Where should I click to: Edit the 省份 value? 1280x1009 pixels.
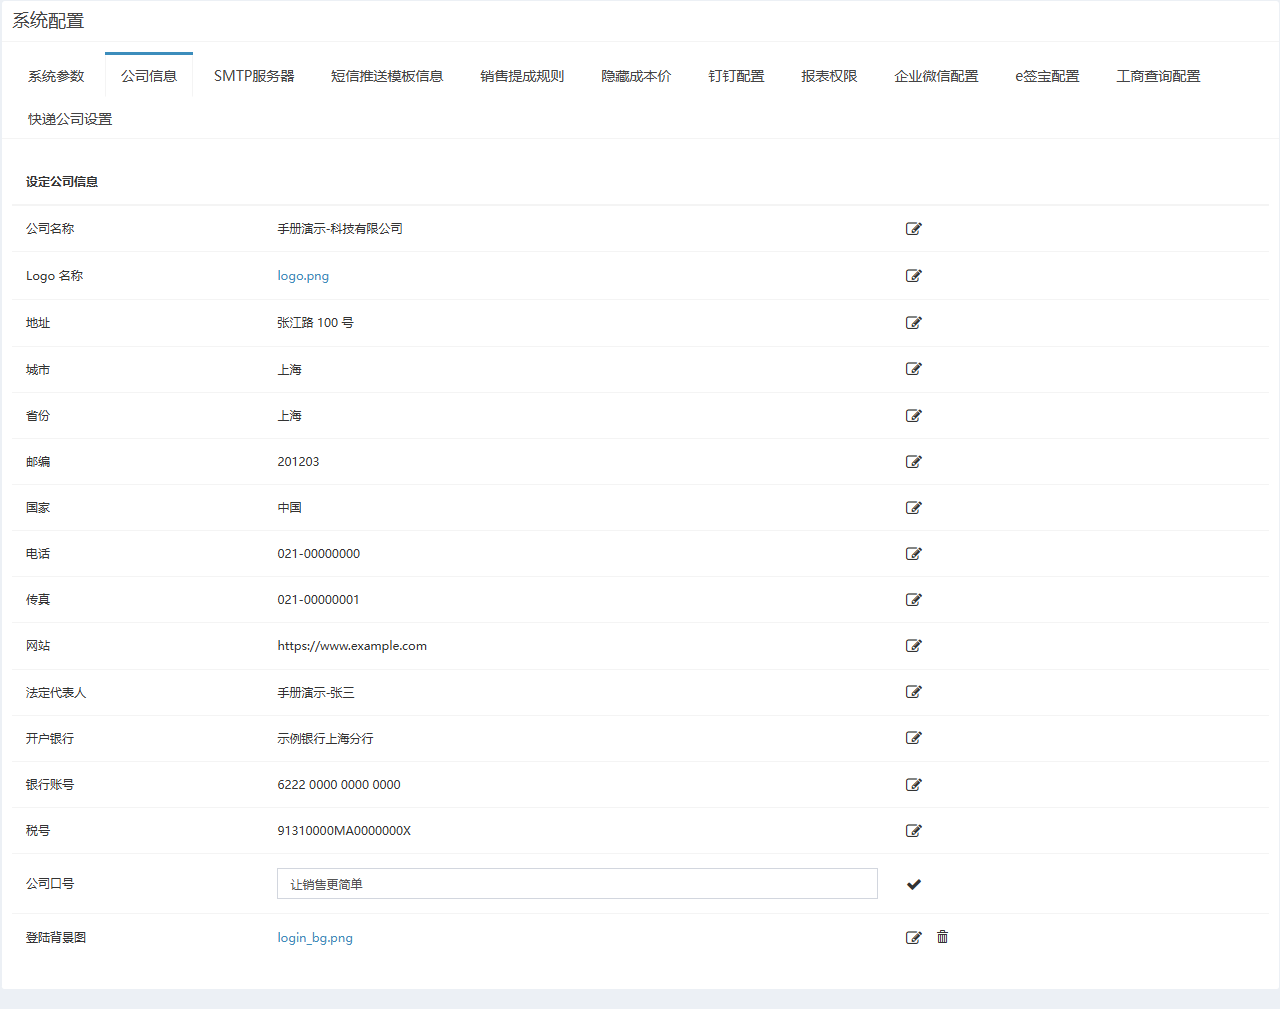[x=913, y=416]
